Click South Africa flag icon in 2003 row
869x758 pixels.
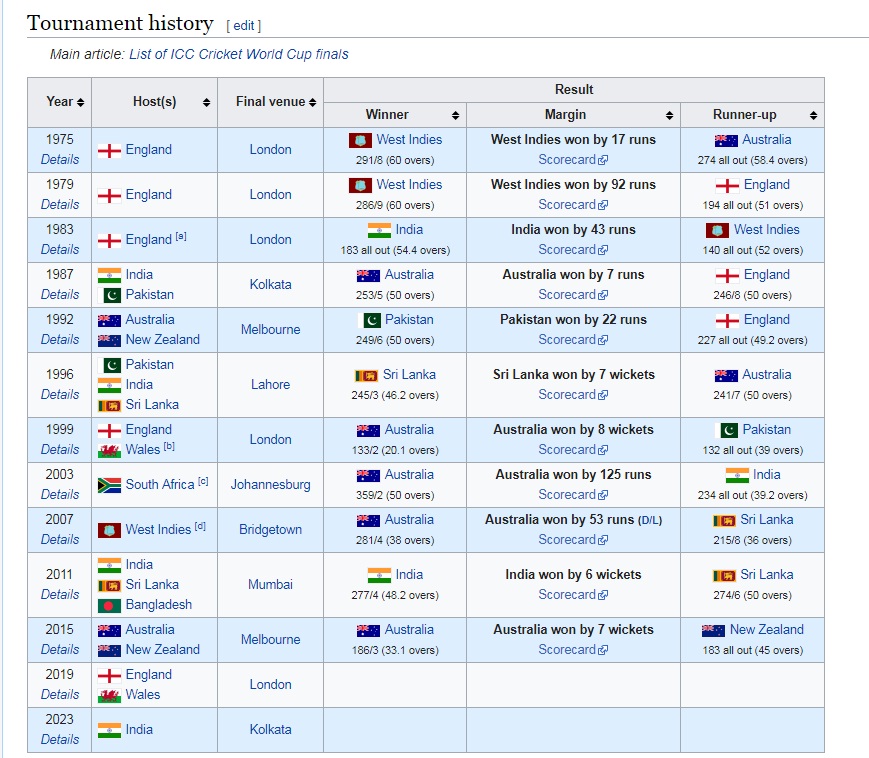tap(109, 485)
